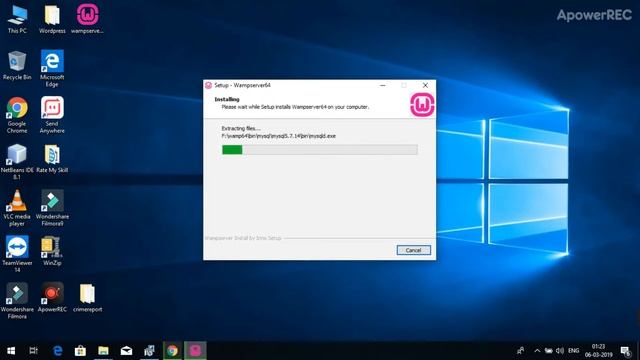Open the Wordpress folder on desktop
This screenshot has height=360, width=640.
(52, 19)
